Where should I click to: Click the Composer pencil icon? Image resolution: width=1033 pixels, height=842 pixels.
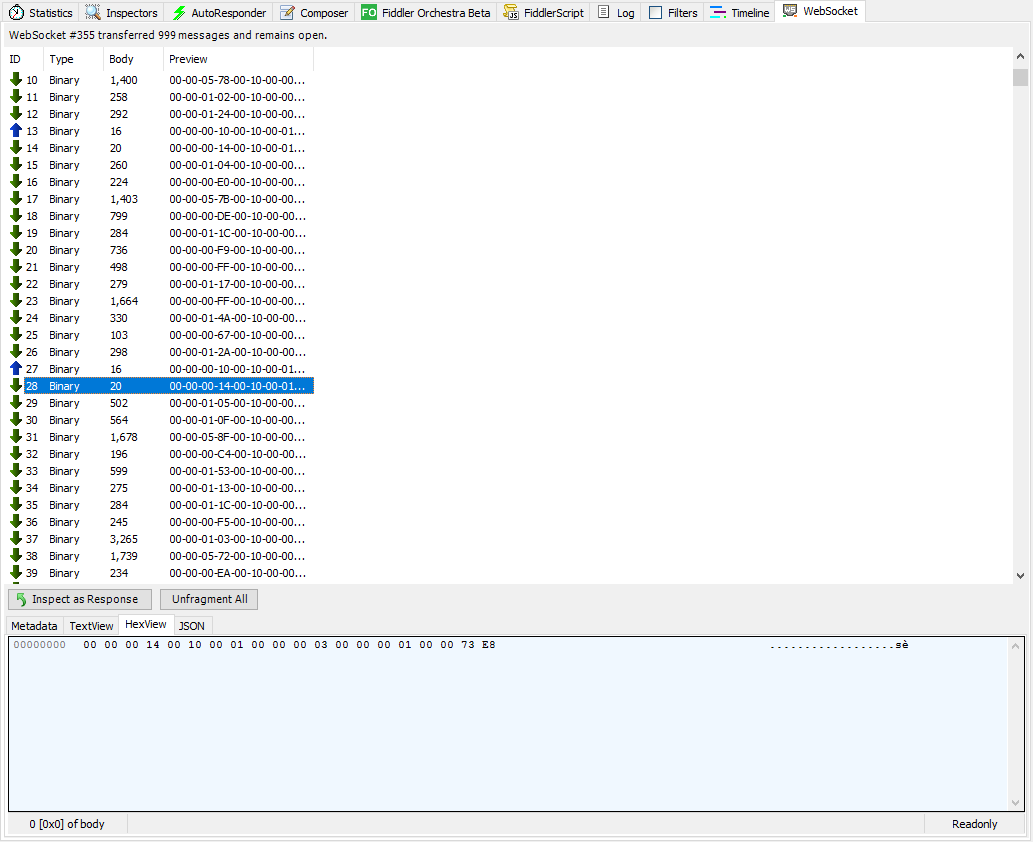(287, 13)
